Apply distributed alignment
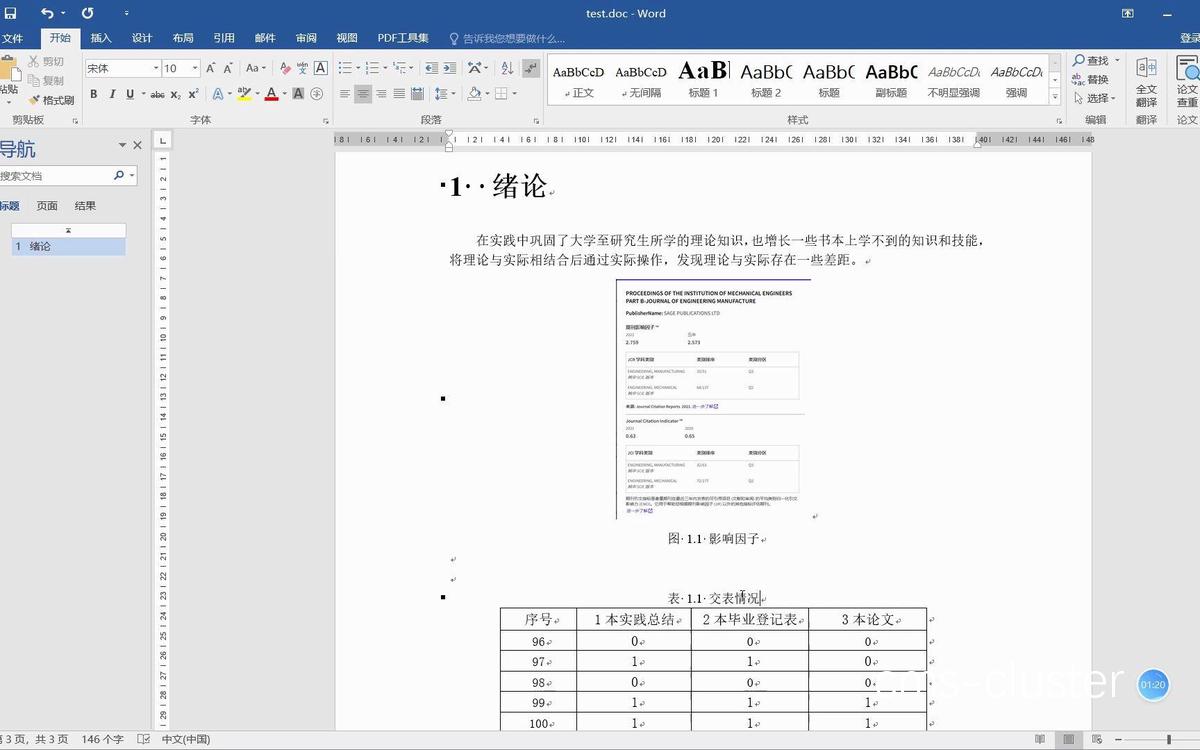 pos(417,94)
